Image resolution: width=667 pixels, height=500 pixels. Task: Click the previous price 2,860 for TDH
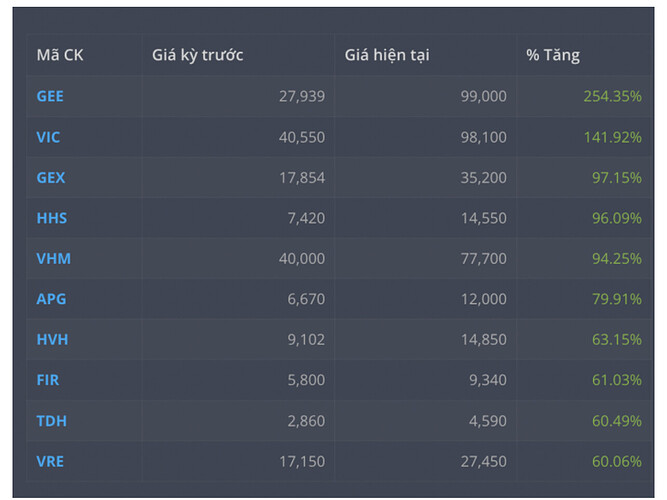point(304,421)
